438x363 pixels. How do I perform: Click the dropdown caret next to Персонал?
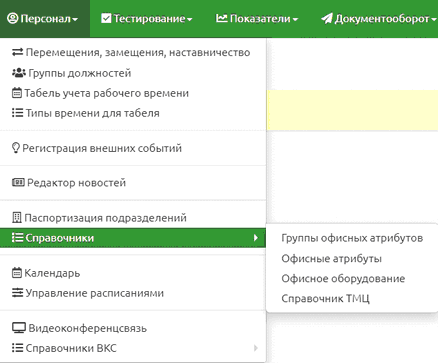pyautogui.click(x=75, y=20)
